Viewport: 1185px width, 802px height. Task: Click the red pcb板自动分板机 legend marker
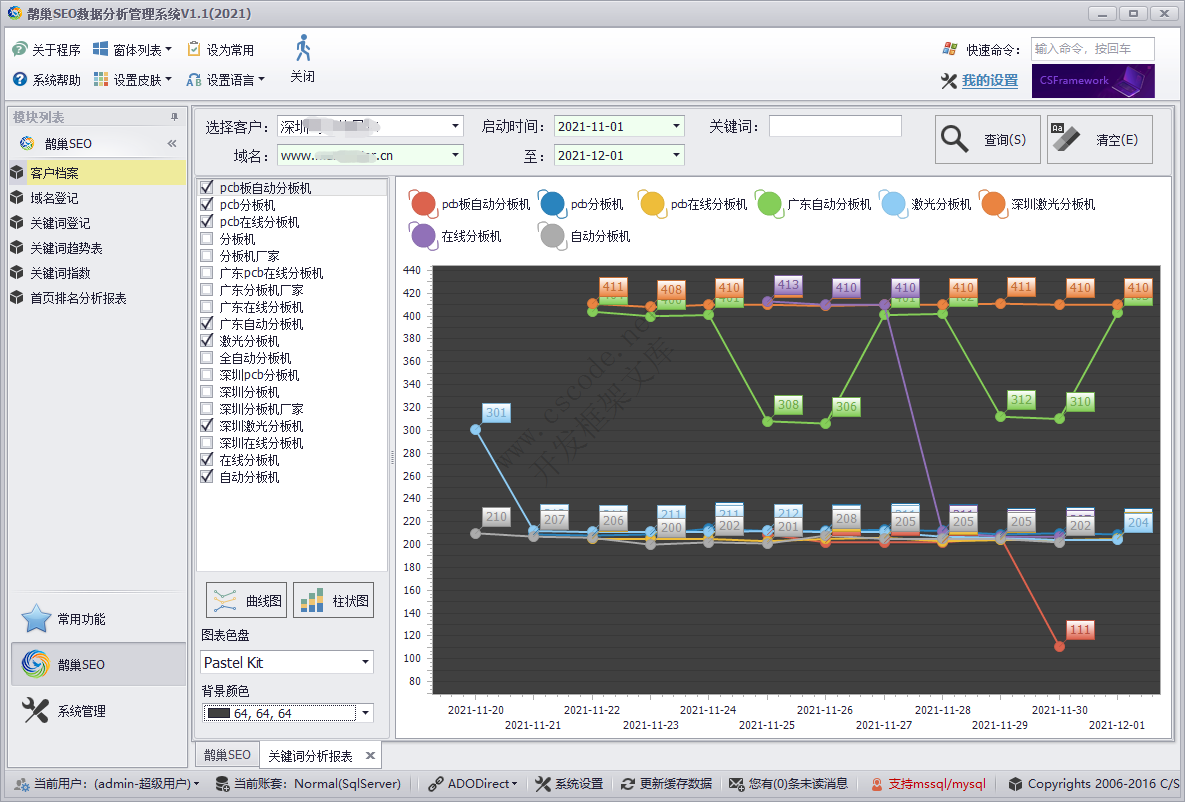coord(422,203)
